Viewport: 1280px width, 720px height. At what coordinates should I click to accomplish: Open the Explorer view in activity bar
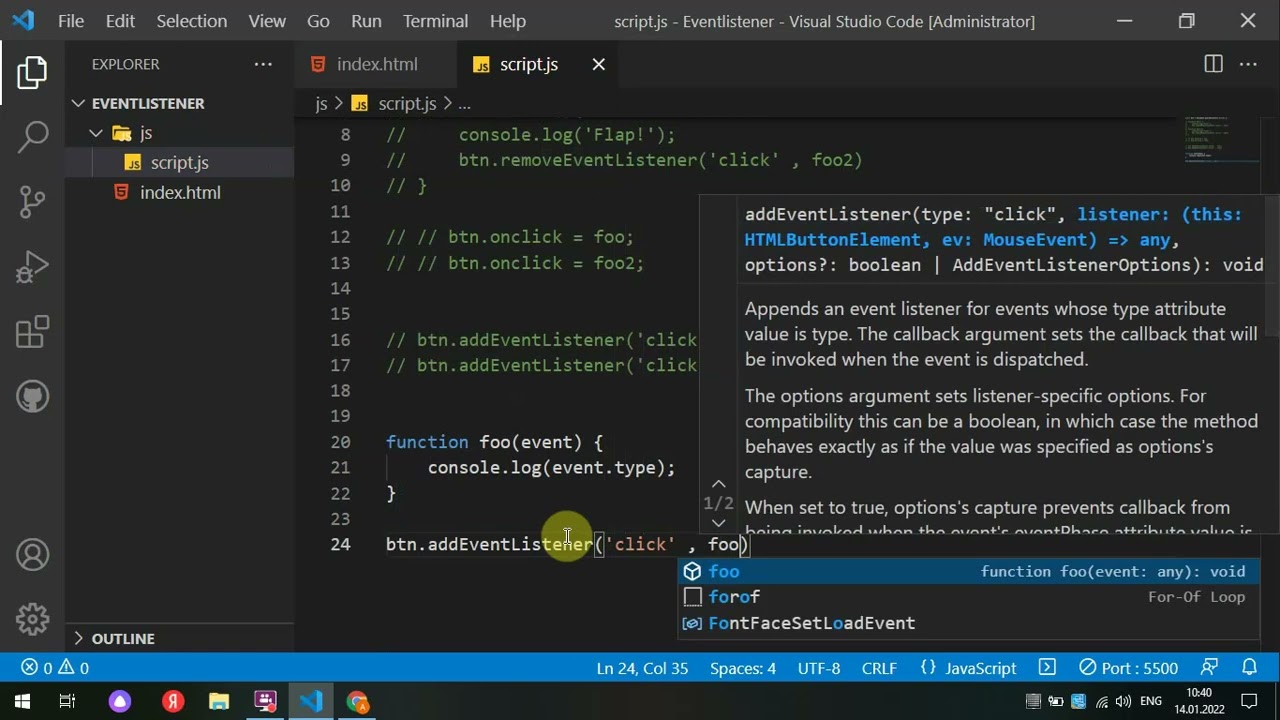32,72
